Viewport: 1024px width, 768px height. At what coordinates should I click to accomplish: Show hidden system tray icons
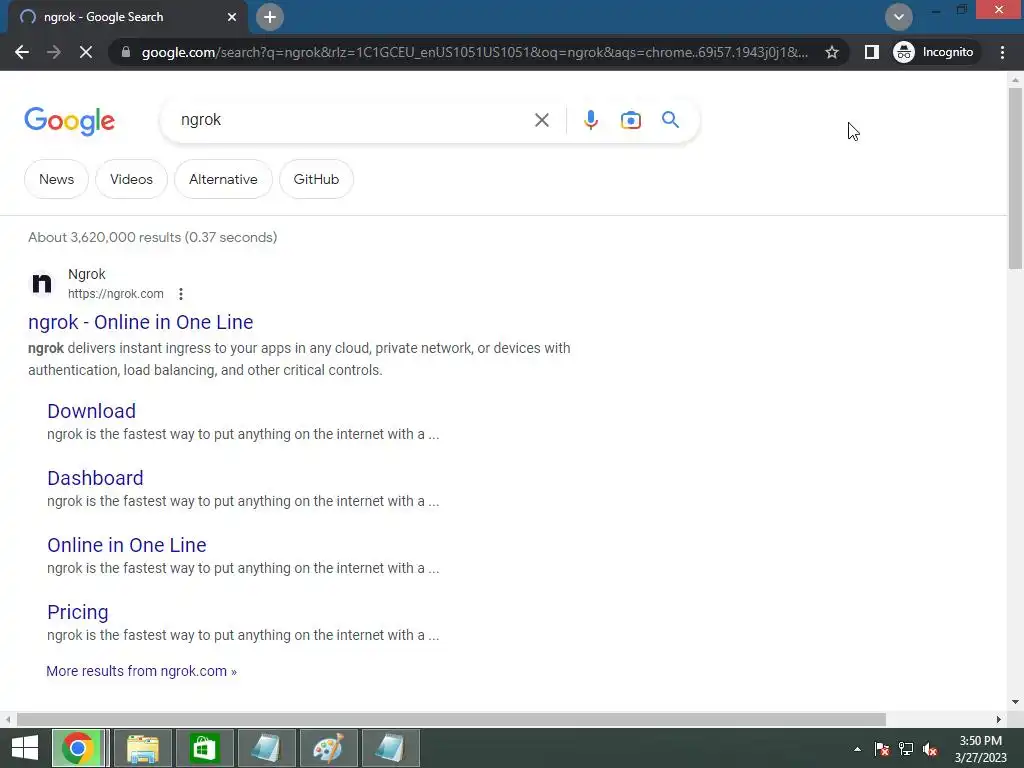tap(857, 749)
